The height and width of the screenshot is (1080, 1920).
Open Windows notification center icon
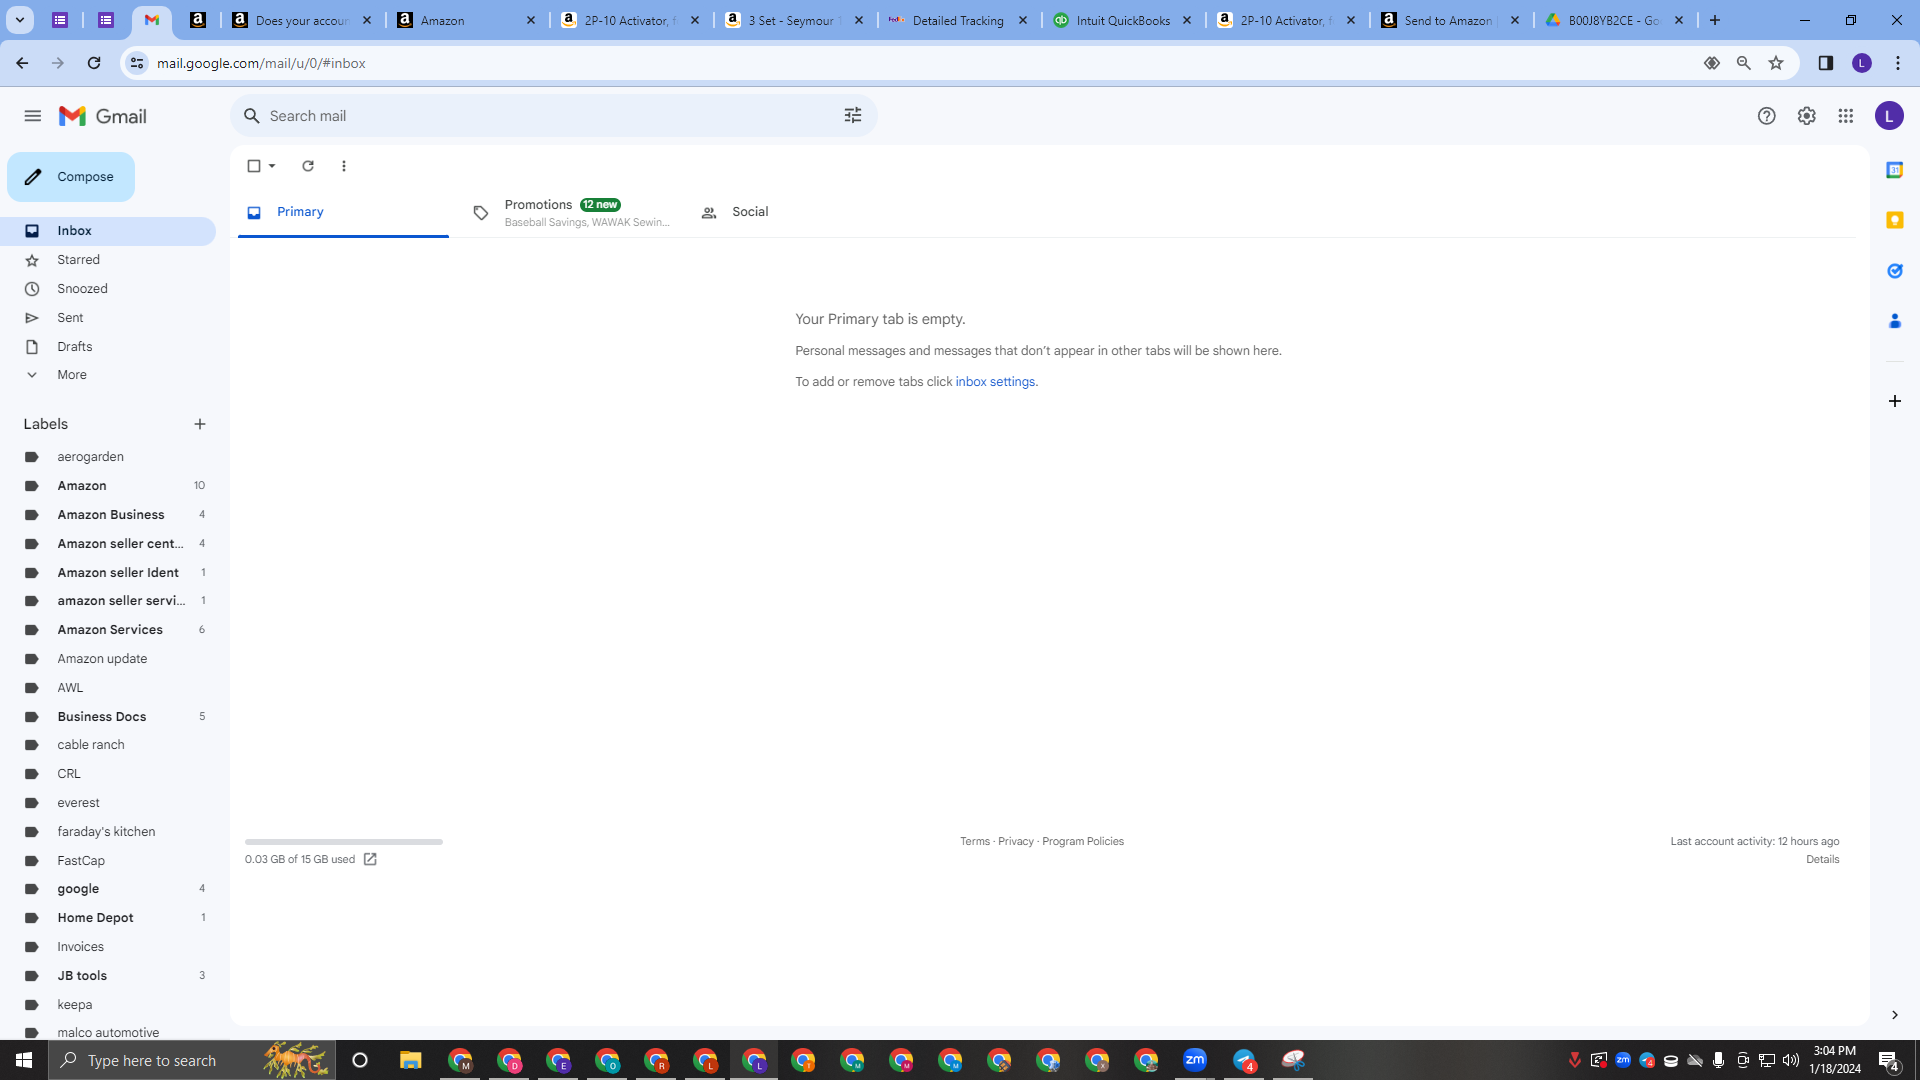[1889, 1060]
